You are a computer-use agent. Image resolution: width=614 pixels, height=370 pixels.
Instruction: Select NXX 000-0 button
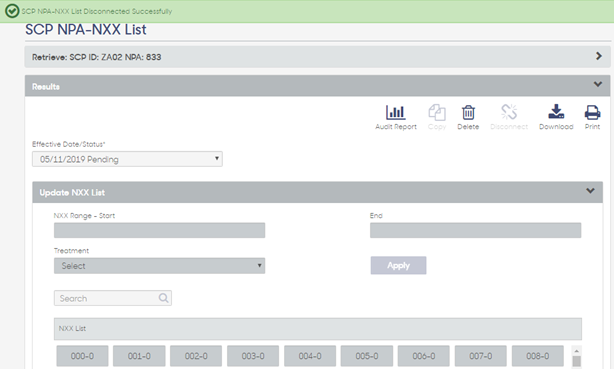82,356
